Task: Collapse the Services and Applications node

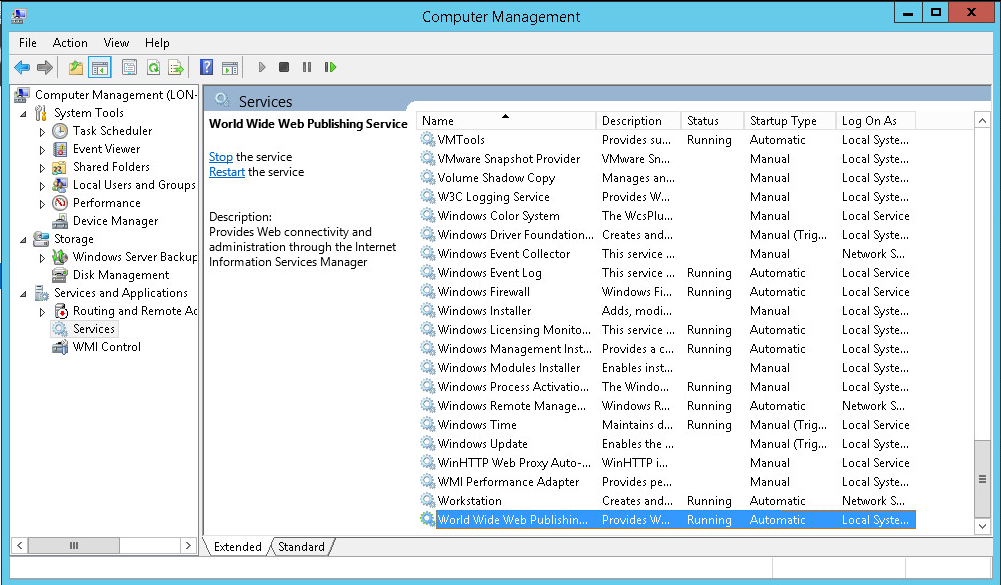Action: (x=23, y=294)
